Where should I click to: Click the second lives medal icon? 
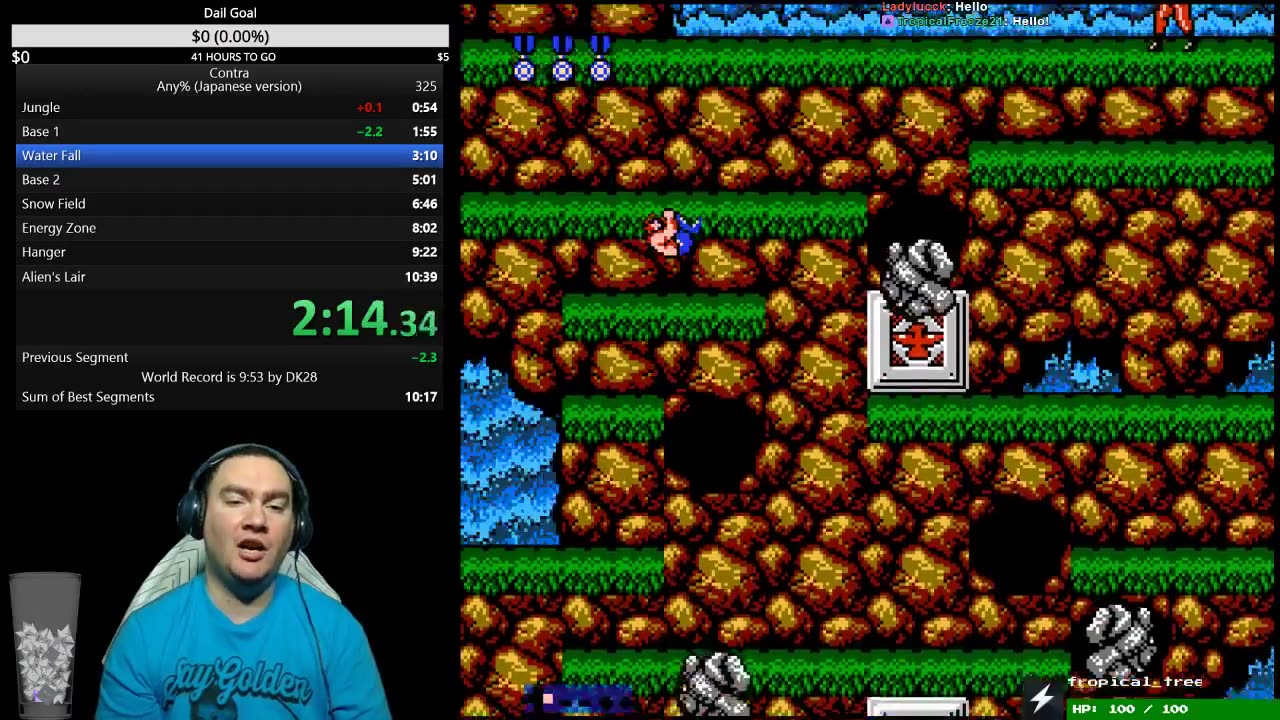562,58
